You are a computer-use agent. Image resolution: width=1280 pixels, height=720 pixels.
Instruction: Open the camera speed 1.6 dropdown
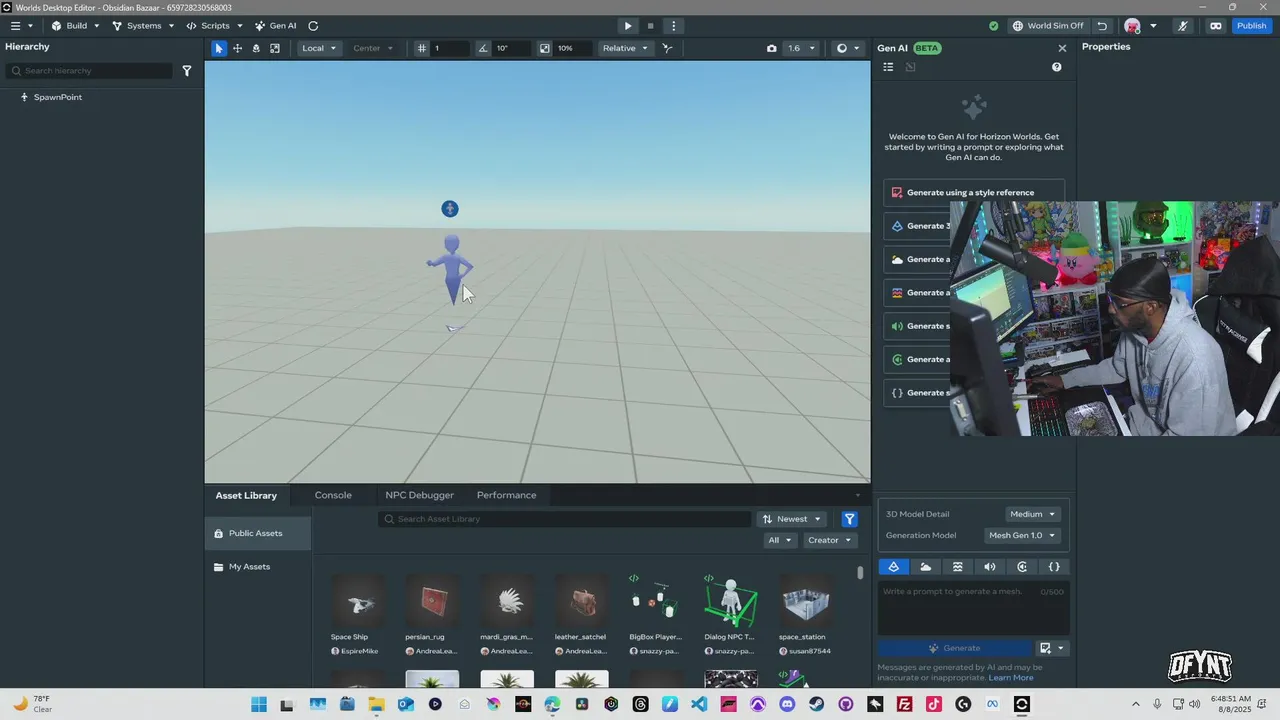(801, 48)
